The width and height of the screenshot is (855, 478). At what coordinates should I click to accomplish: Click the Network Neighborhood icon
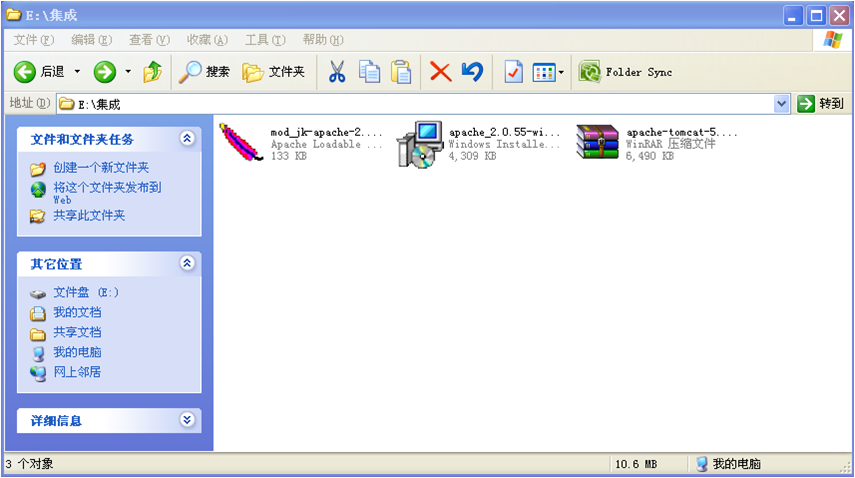(38, 373)
